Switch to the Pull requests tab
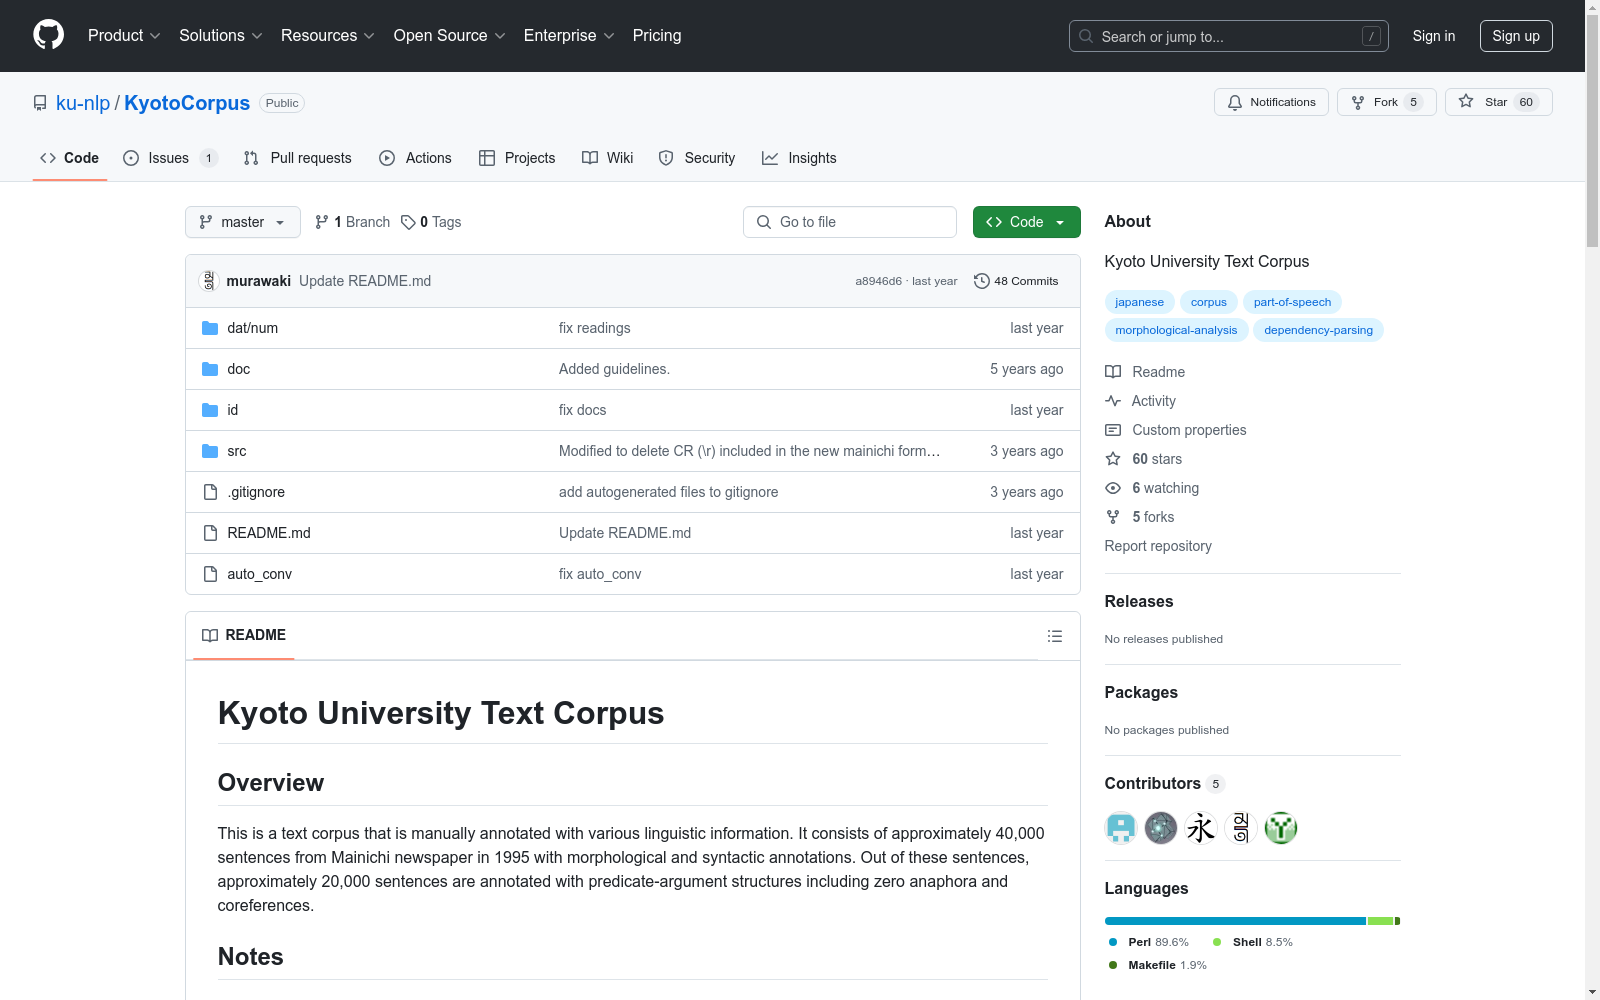 tap(298, 158)
